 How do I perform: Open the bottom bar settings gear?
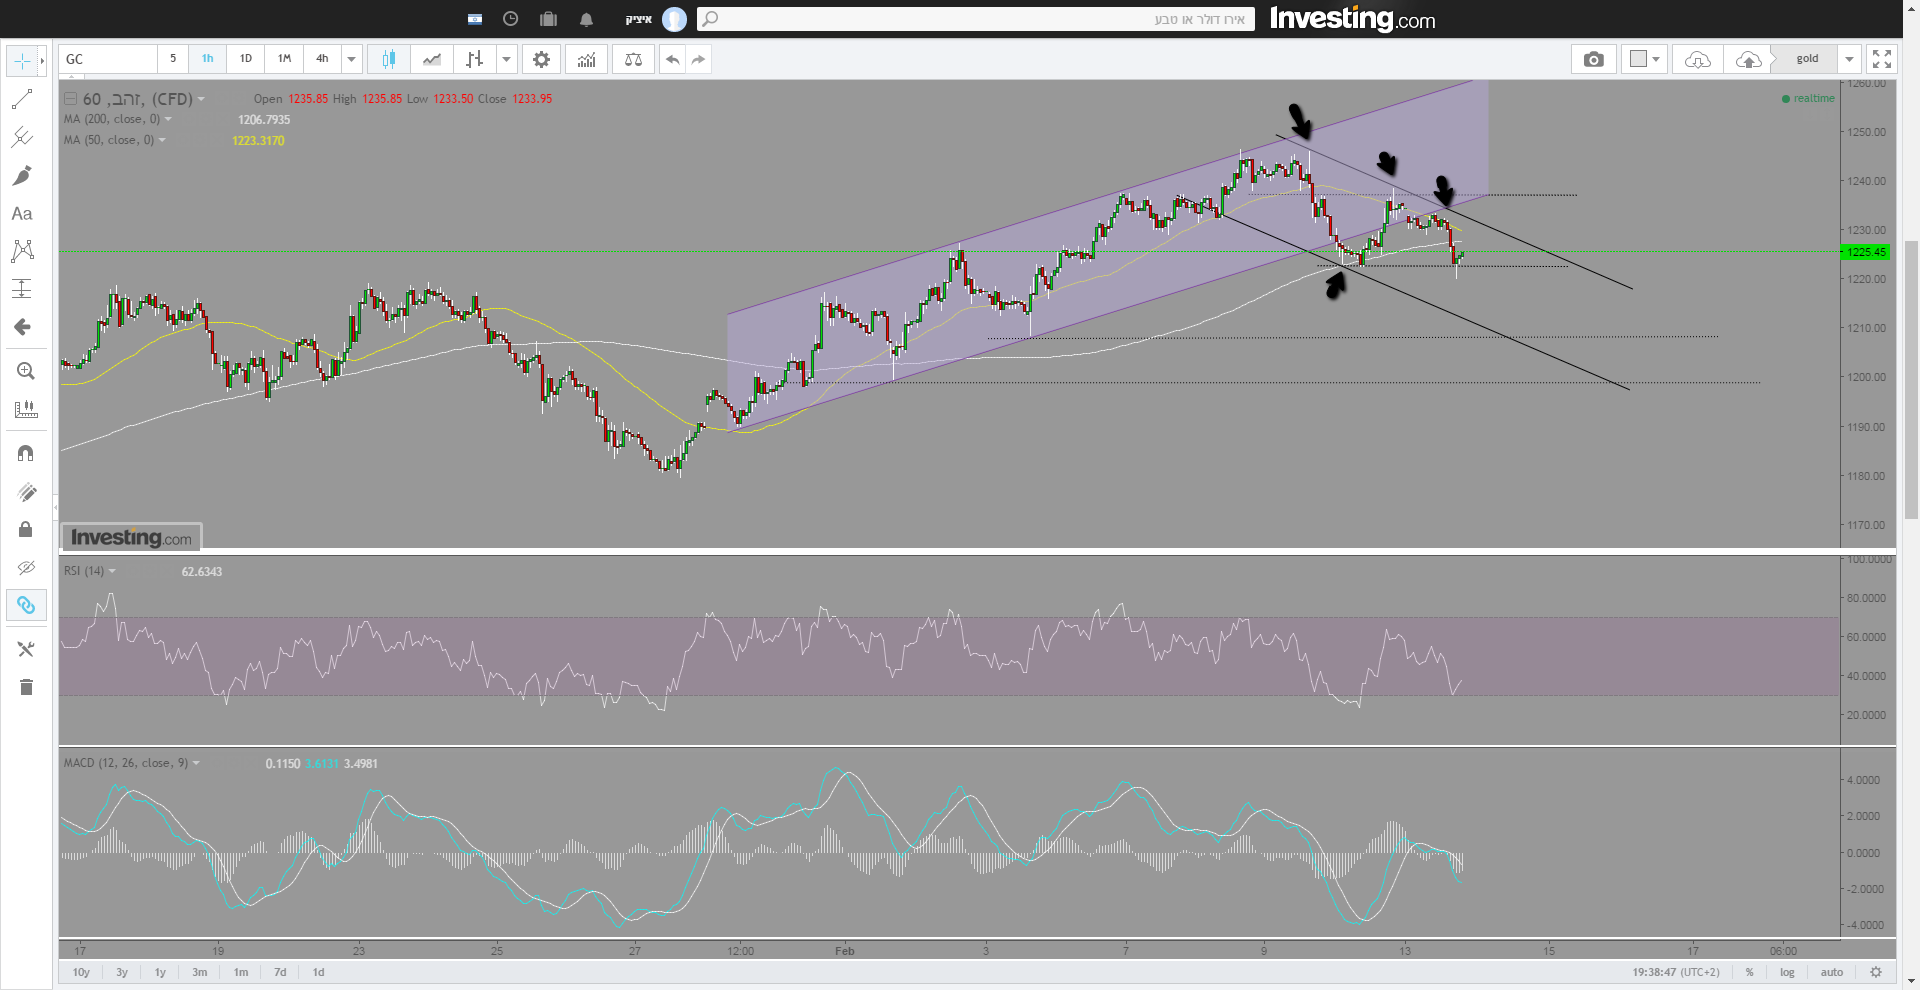[x=1876, y=972]
